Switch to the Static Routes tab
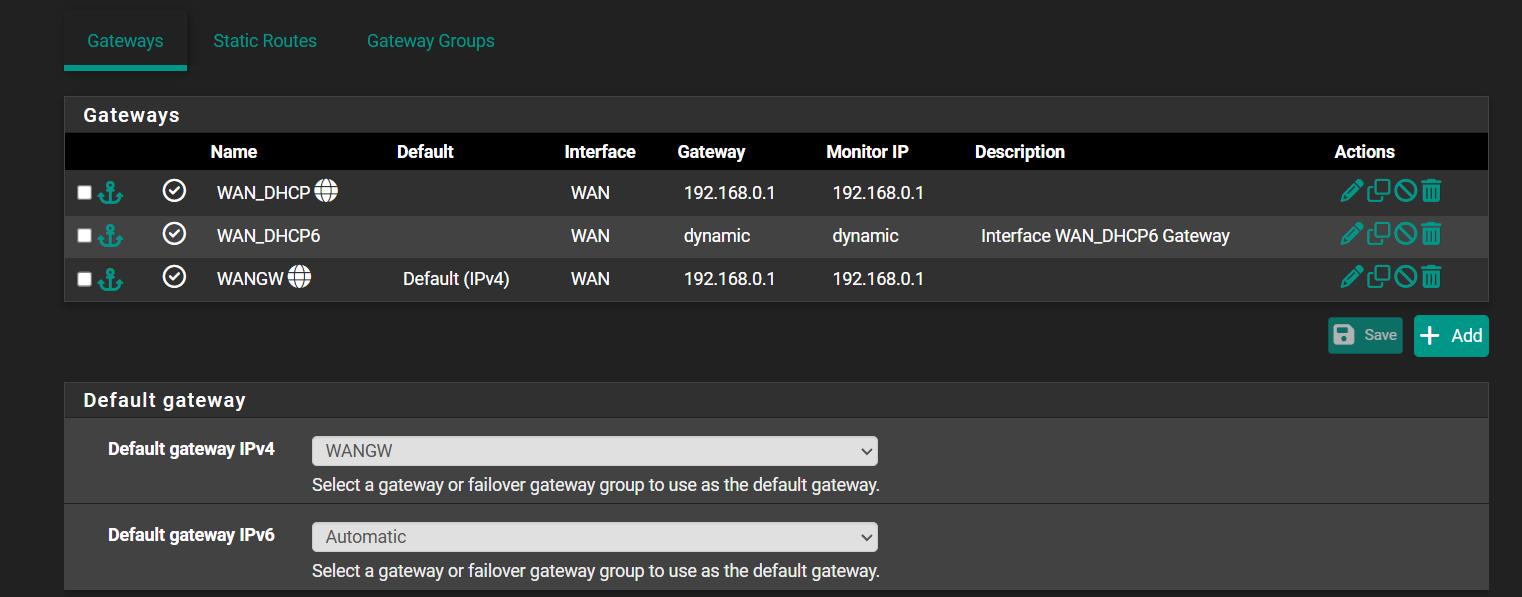 click(265, 41)
